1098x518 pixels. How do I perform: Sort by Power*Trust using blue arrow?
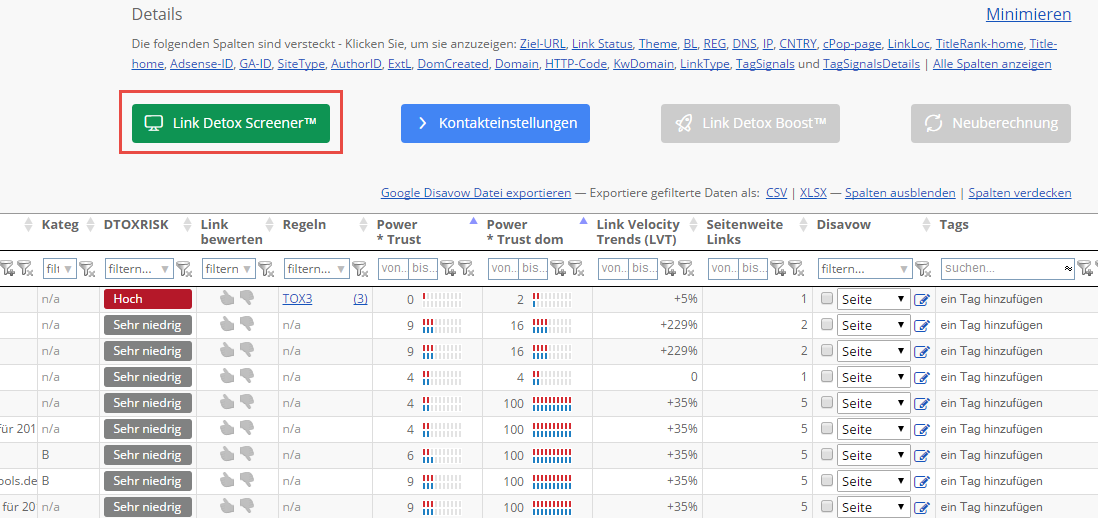coord(473,220)
